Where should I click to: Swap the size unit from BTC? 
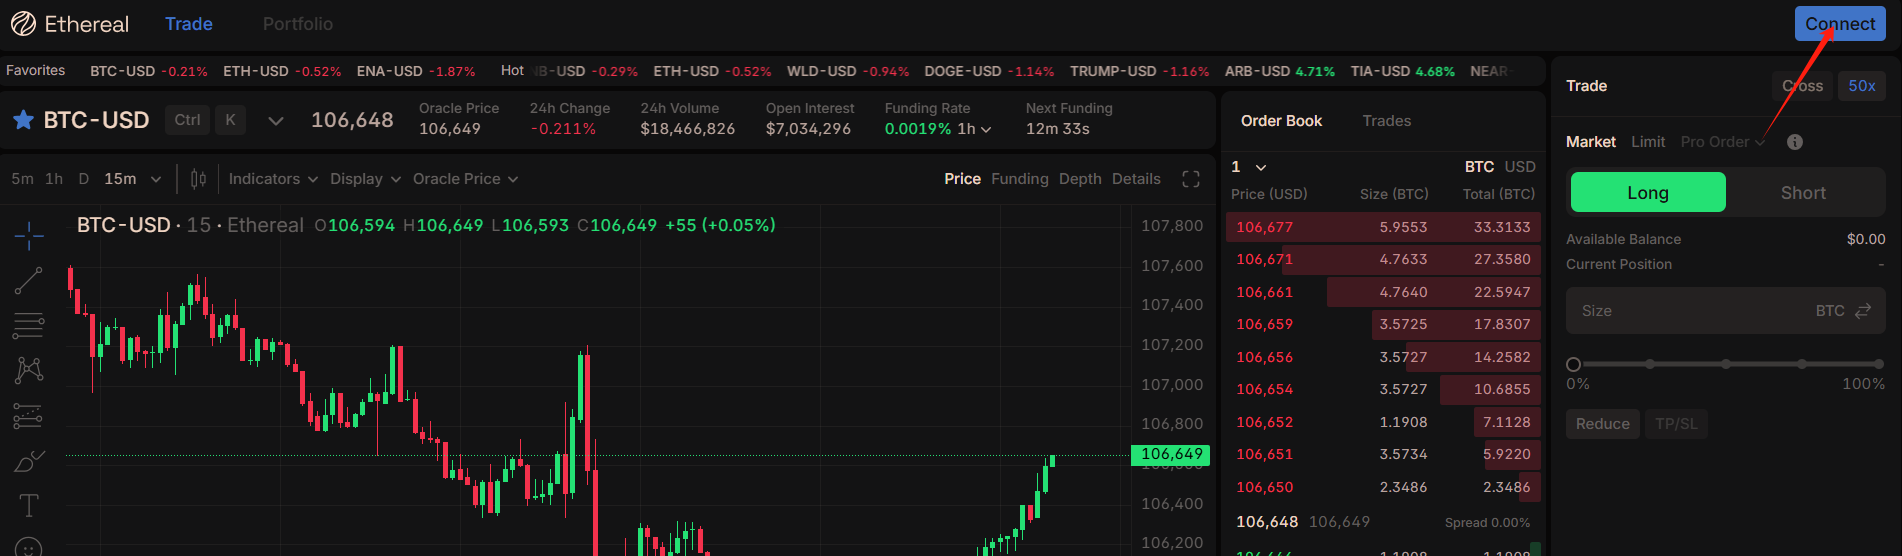coord(1863,311)
